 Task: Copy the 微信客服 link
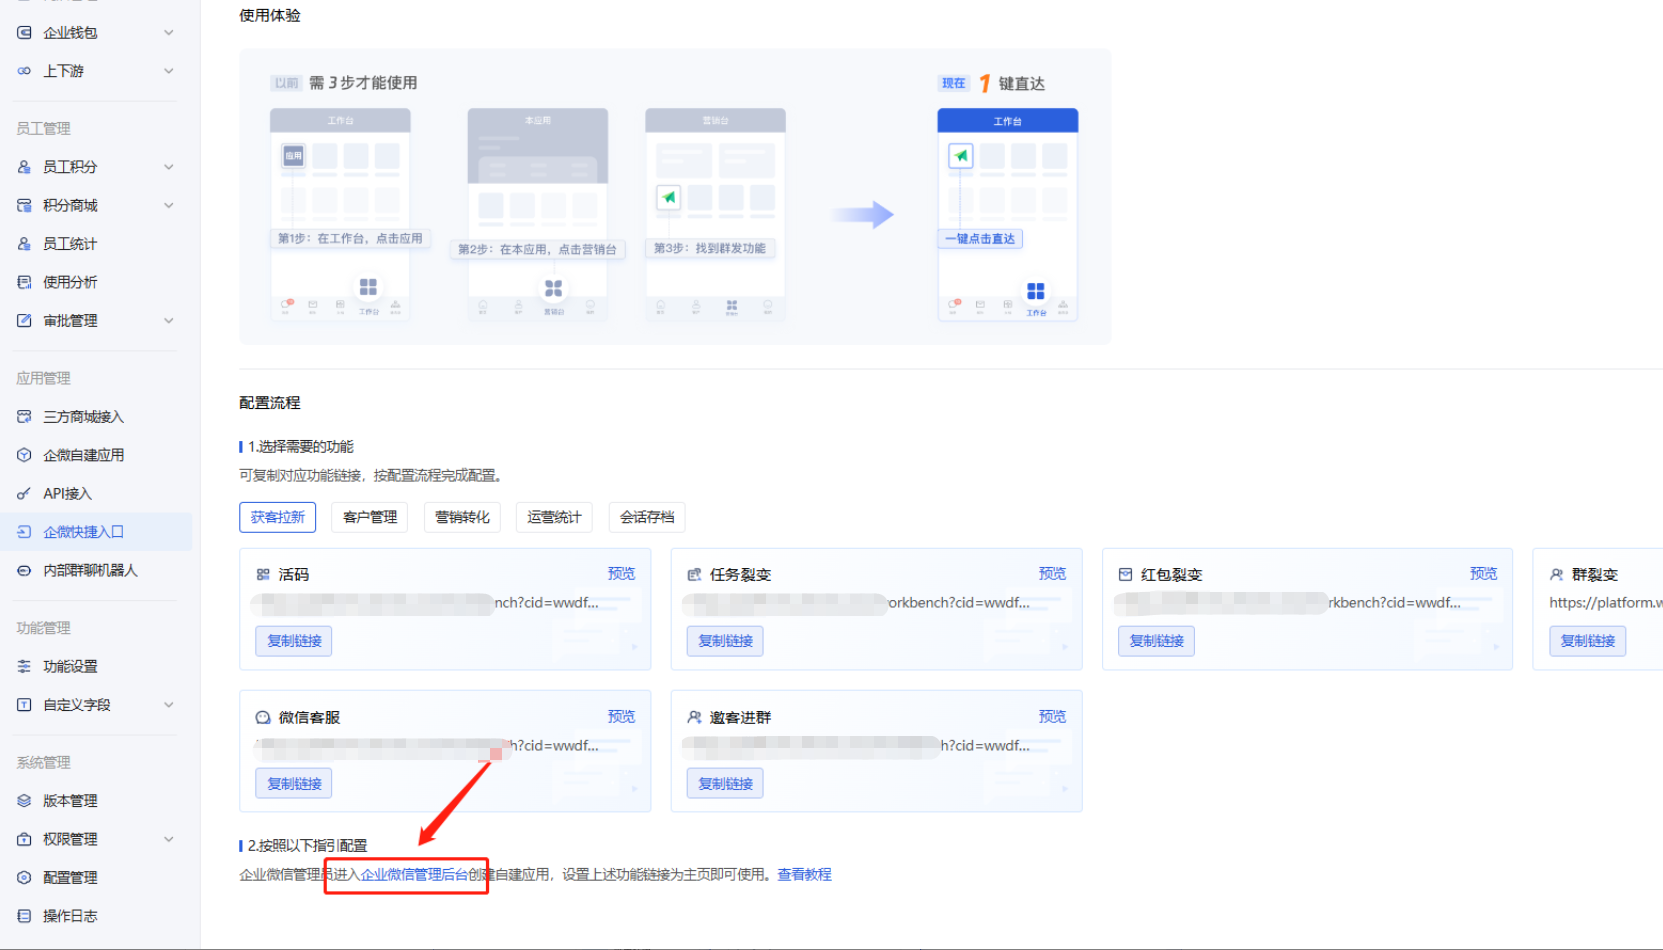click(294, 784)
